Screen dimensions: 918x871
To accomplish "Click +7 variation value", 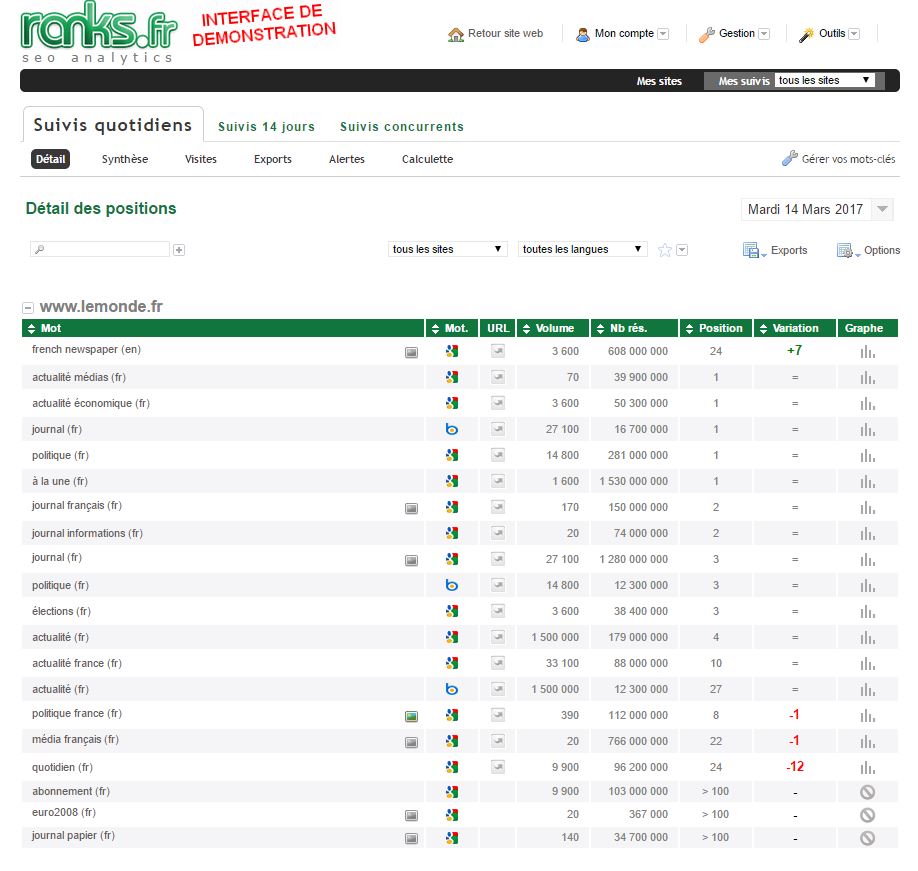I will tap(794, 351).
